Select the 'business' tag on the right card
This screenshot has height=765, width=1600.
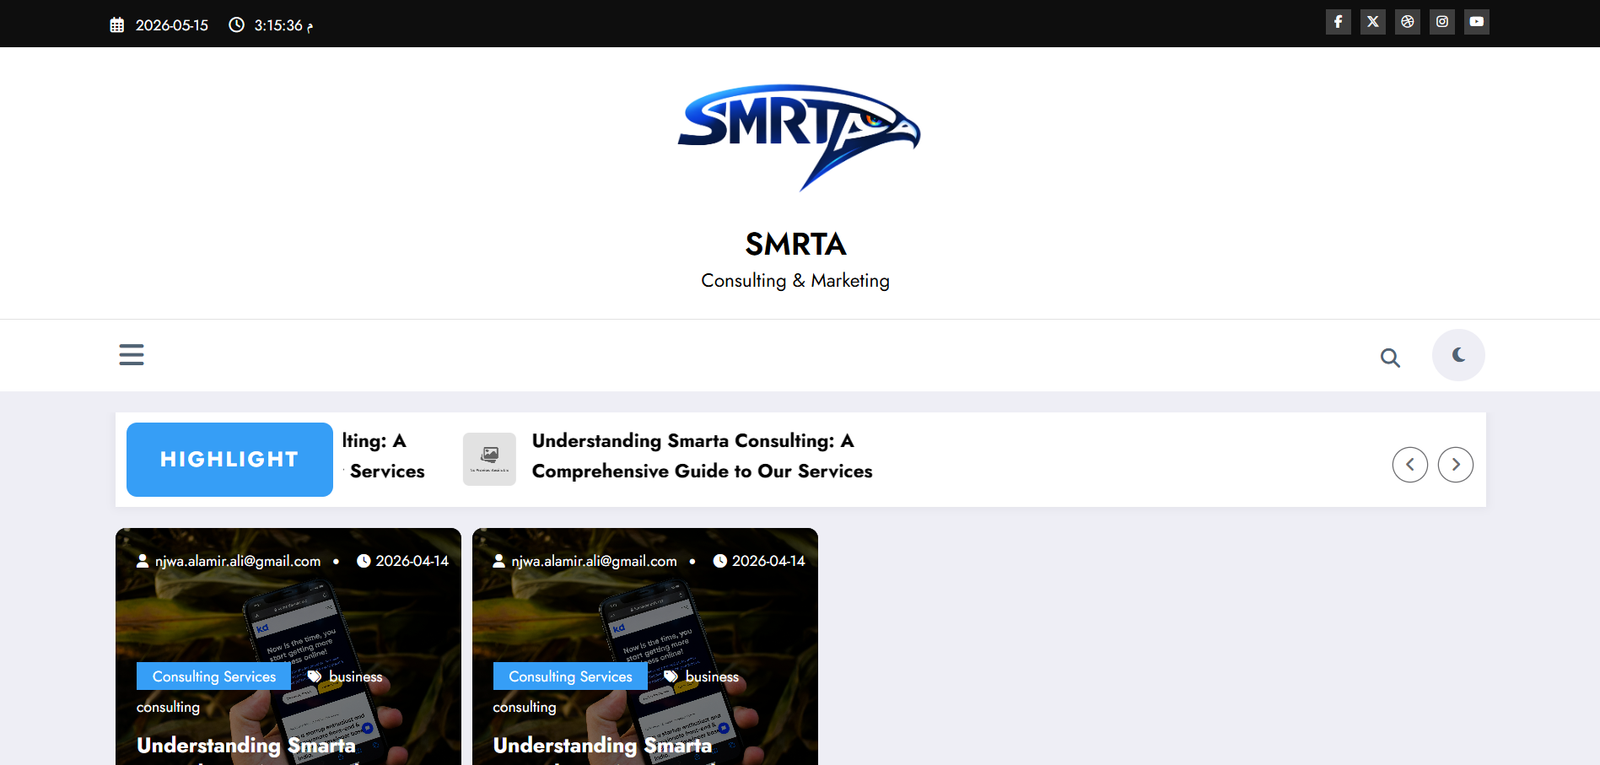[712, 677]
